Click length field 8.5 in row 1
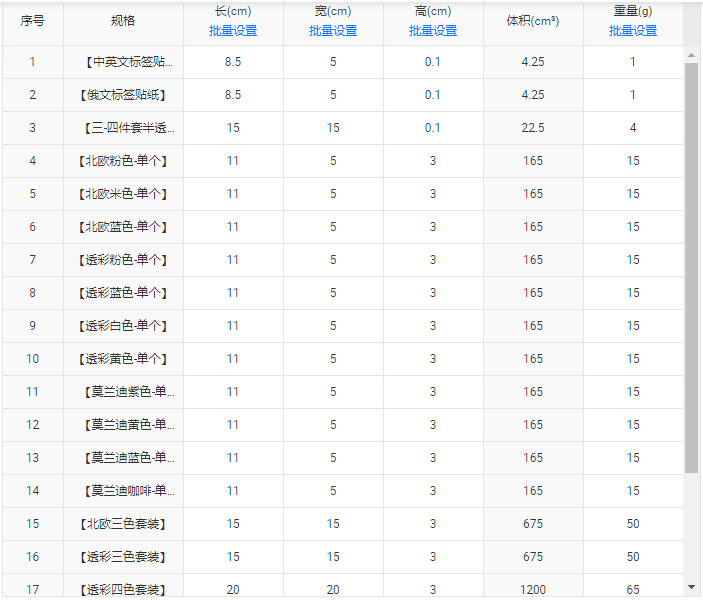 click(x=233, y=62)
